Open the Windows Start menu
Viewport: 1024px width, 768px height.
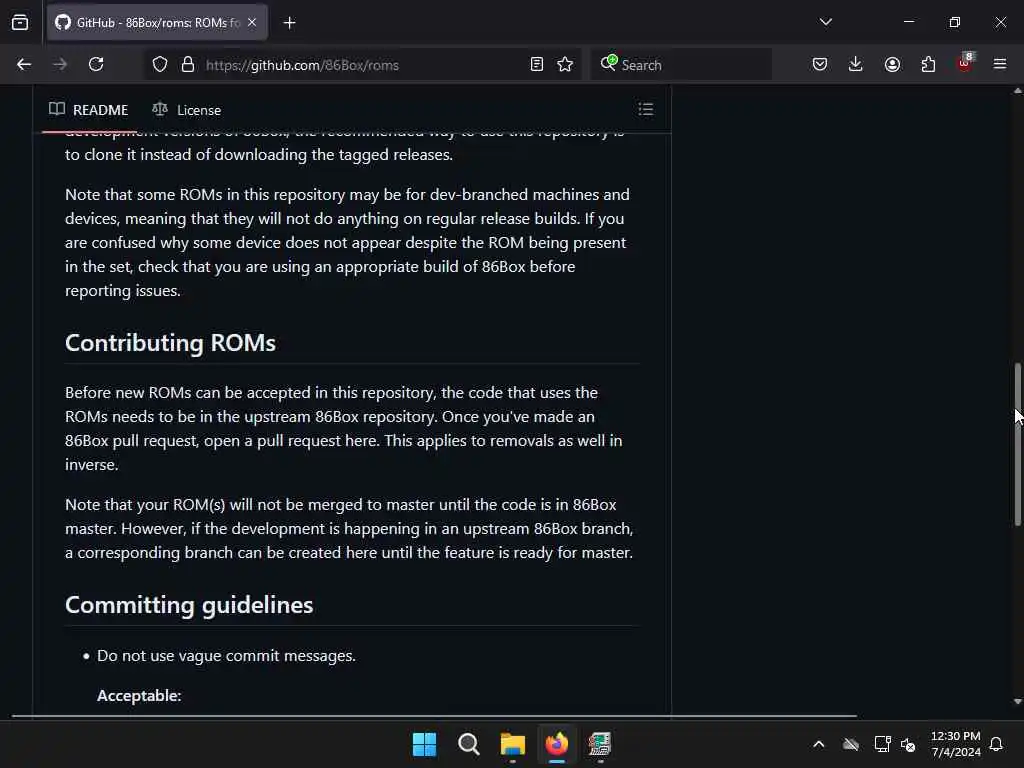click(424, 744)
